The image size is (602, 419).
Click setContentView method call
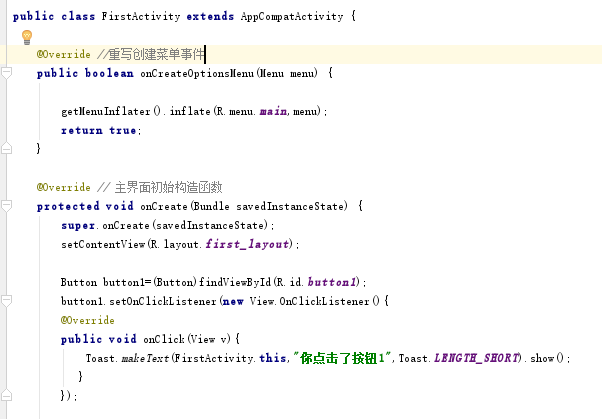pyautogui.click(x=103, y=244)
